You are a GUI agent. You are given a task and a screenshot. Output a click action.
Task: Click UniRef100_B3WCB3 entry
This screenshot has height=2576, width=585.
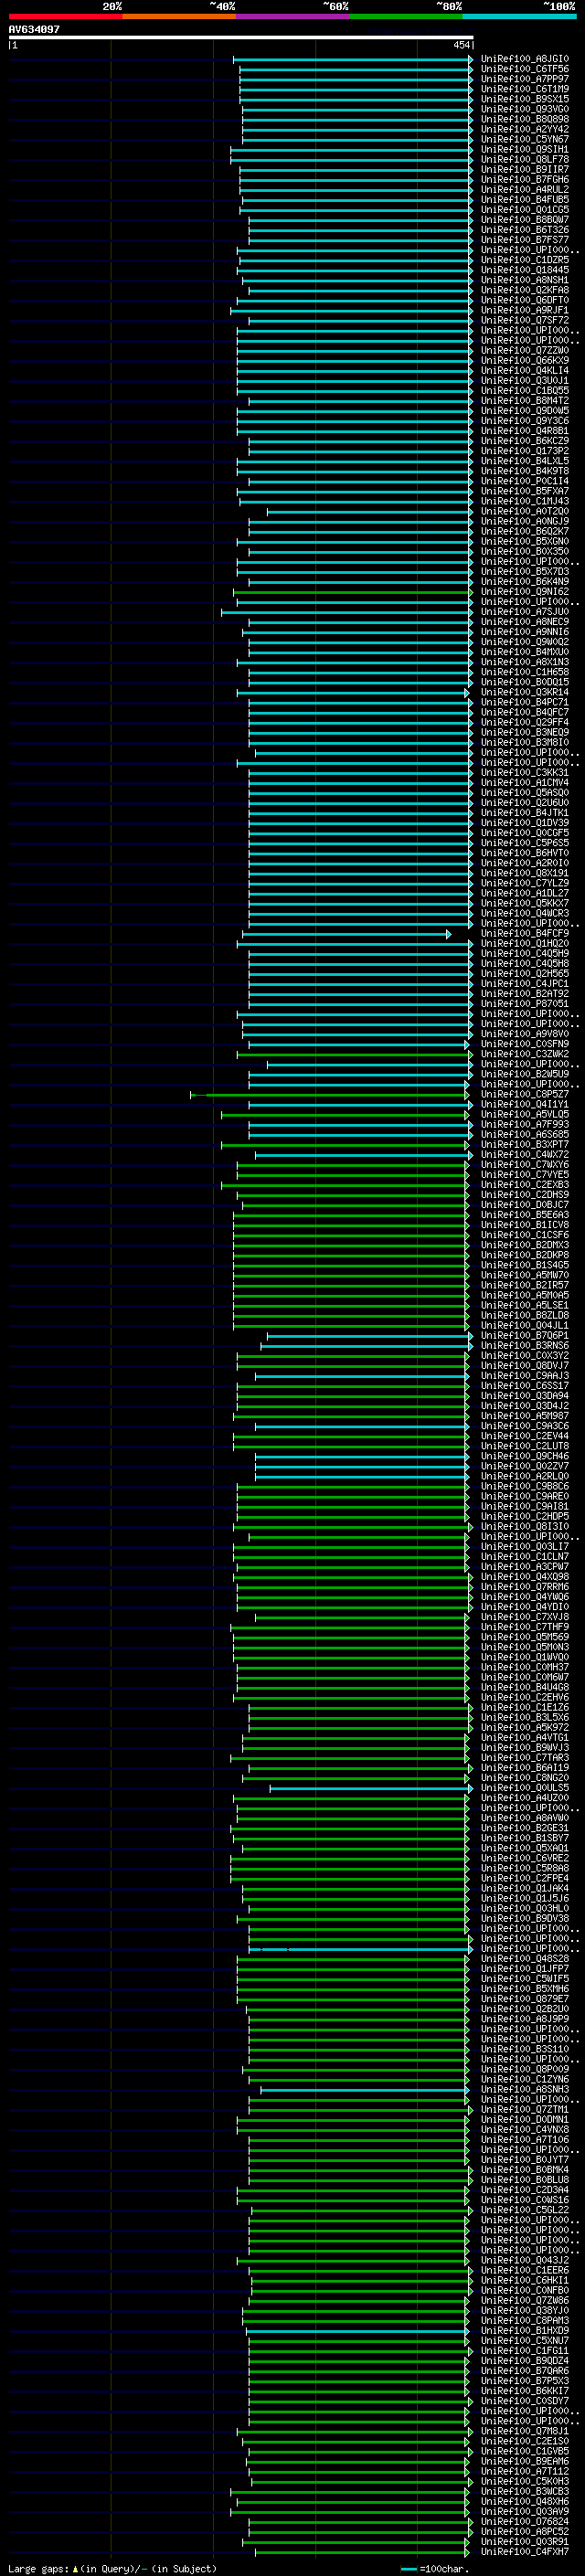[525, 2492]
